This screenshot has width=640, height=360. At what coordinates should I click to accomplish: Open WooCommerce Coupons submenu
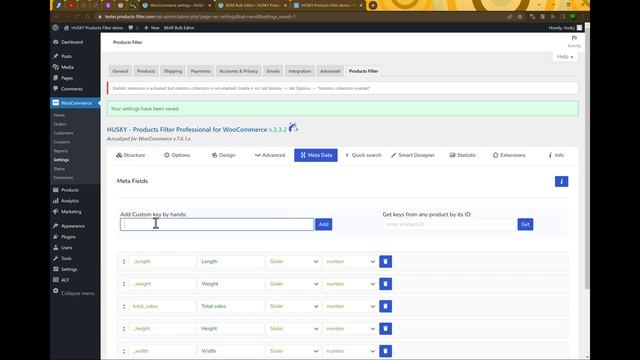point(62,142)
